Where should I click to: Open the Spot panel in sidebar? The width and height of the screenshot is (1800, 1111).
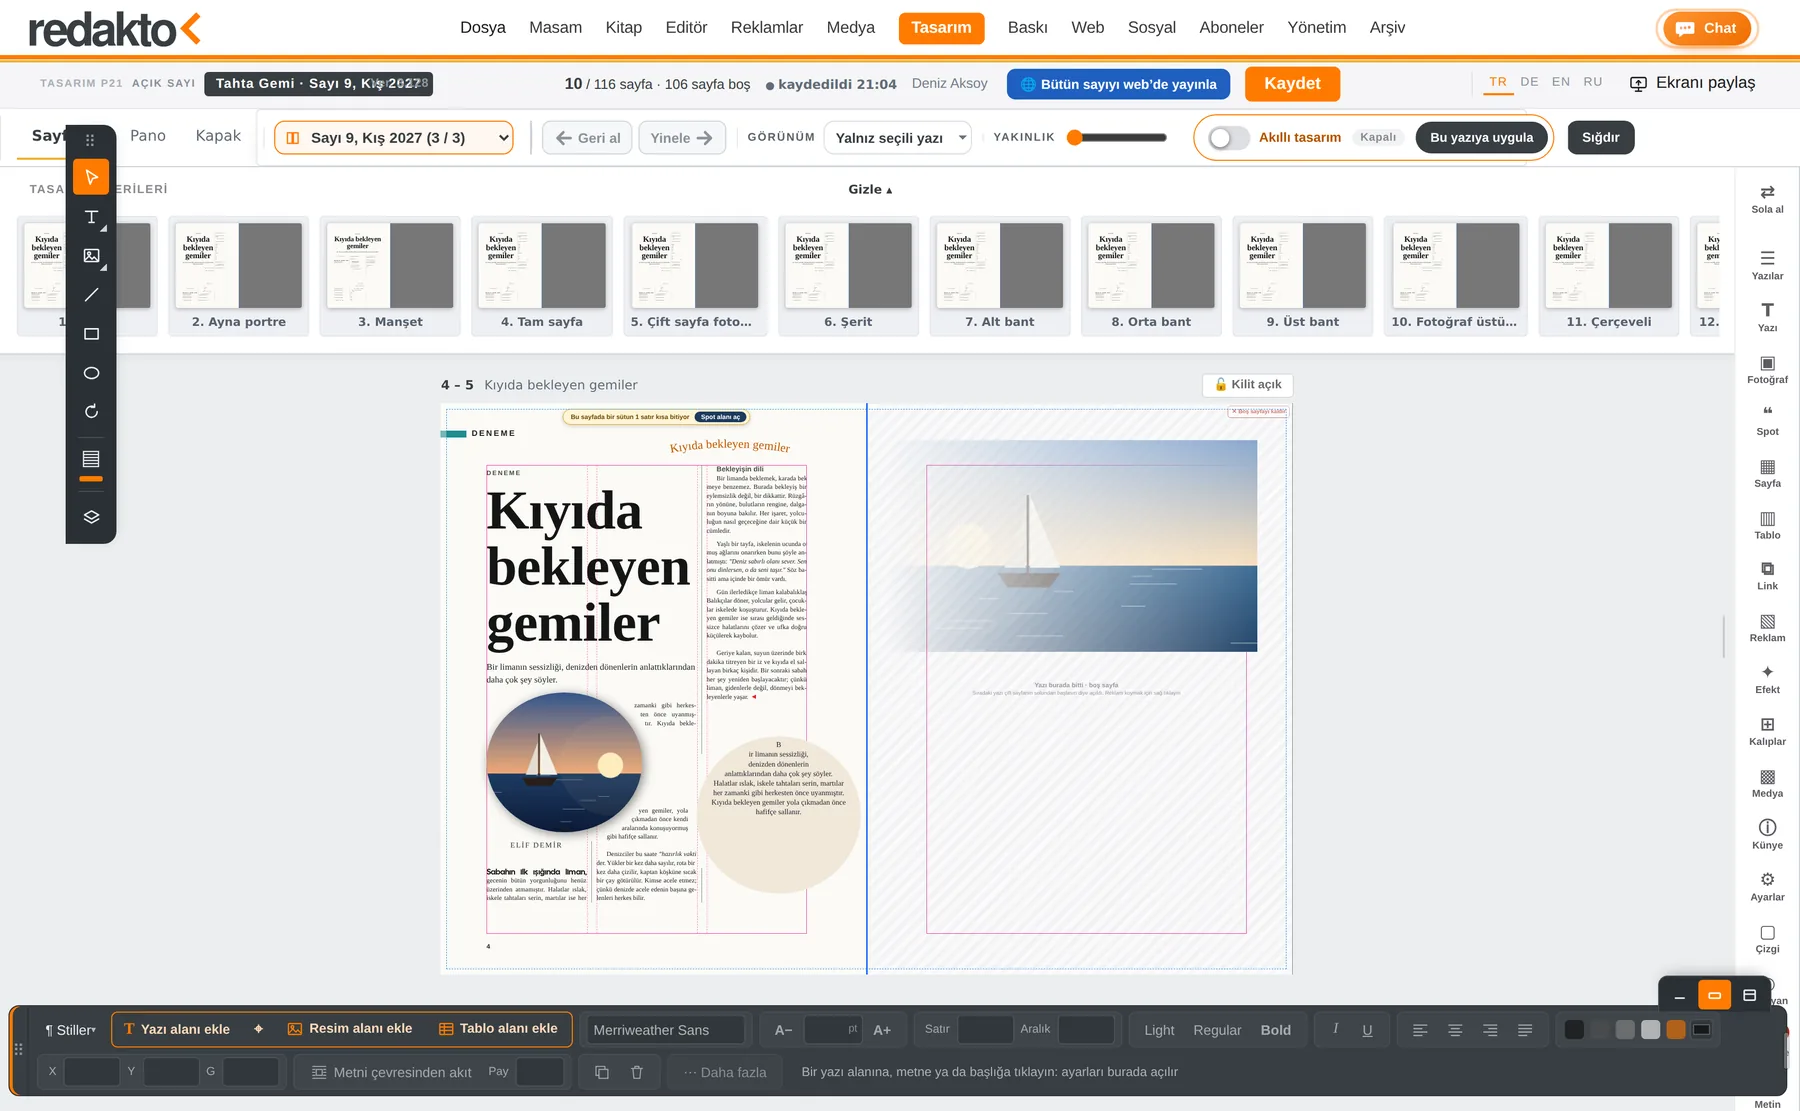pyautogui.click(x=1767, y=420)
